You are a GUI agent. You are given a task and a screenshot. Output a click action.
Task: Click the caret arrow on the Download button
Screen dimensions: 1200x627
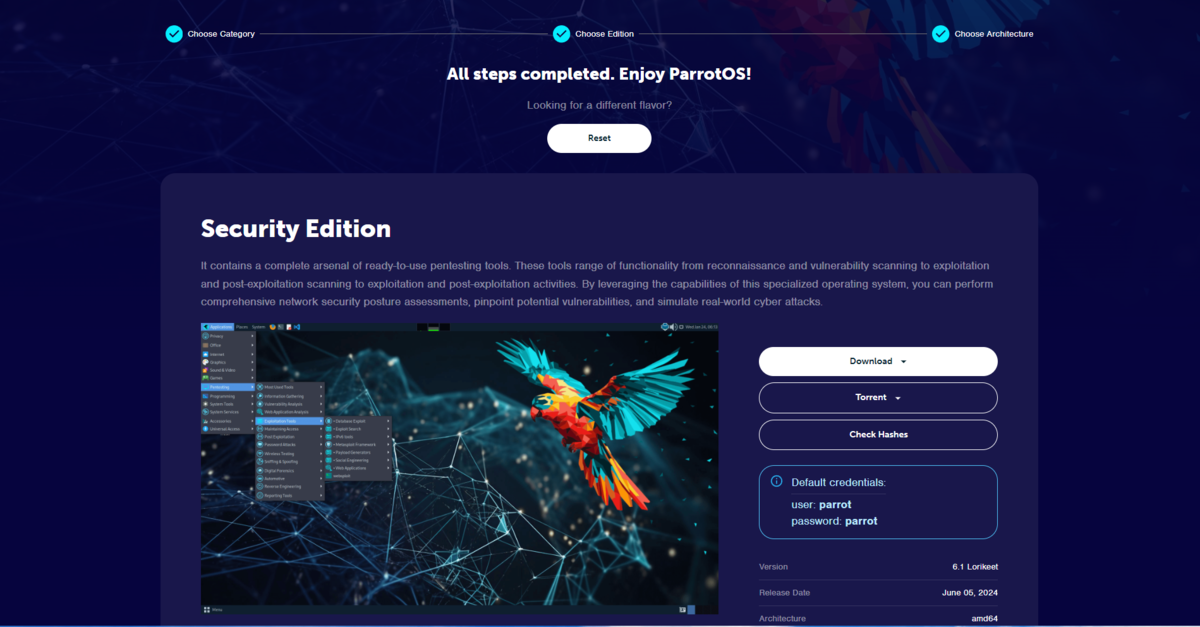pyautogui.click(x=904, y=362)
